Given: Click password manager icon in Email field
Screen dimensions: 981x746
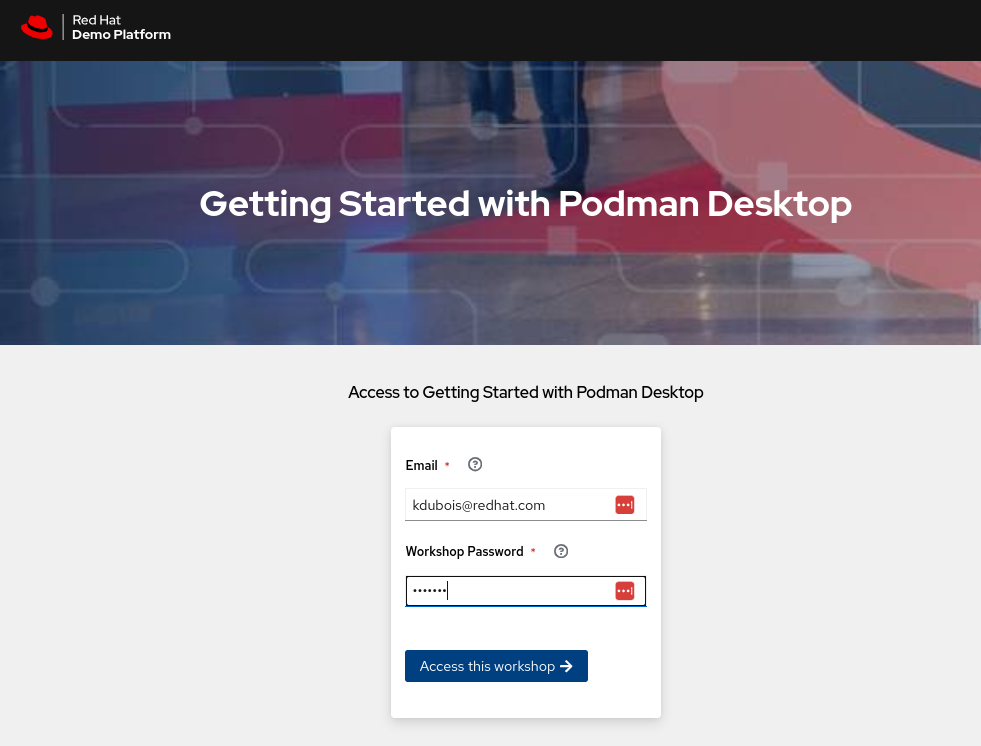Looking at the screenshot, I should tap(624, 505).
